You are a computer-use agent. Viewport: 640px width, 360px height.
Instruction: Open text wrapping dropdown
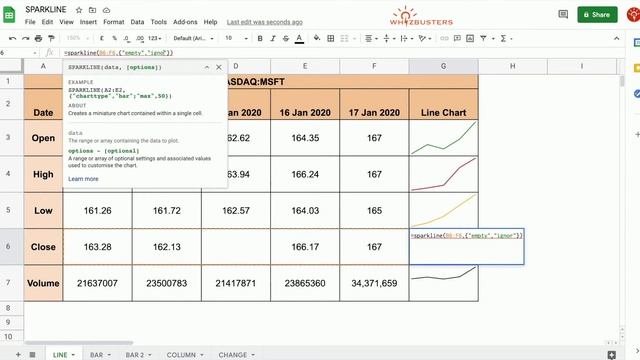point(406,38)
